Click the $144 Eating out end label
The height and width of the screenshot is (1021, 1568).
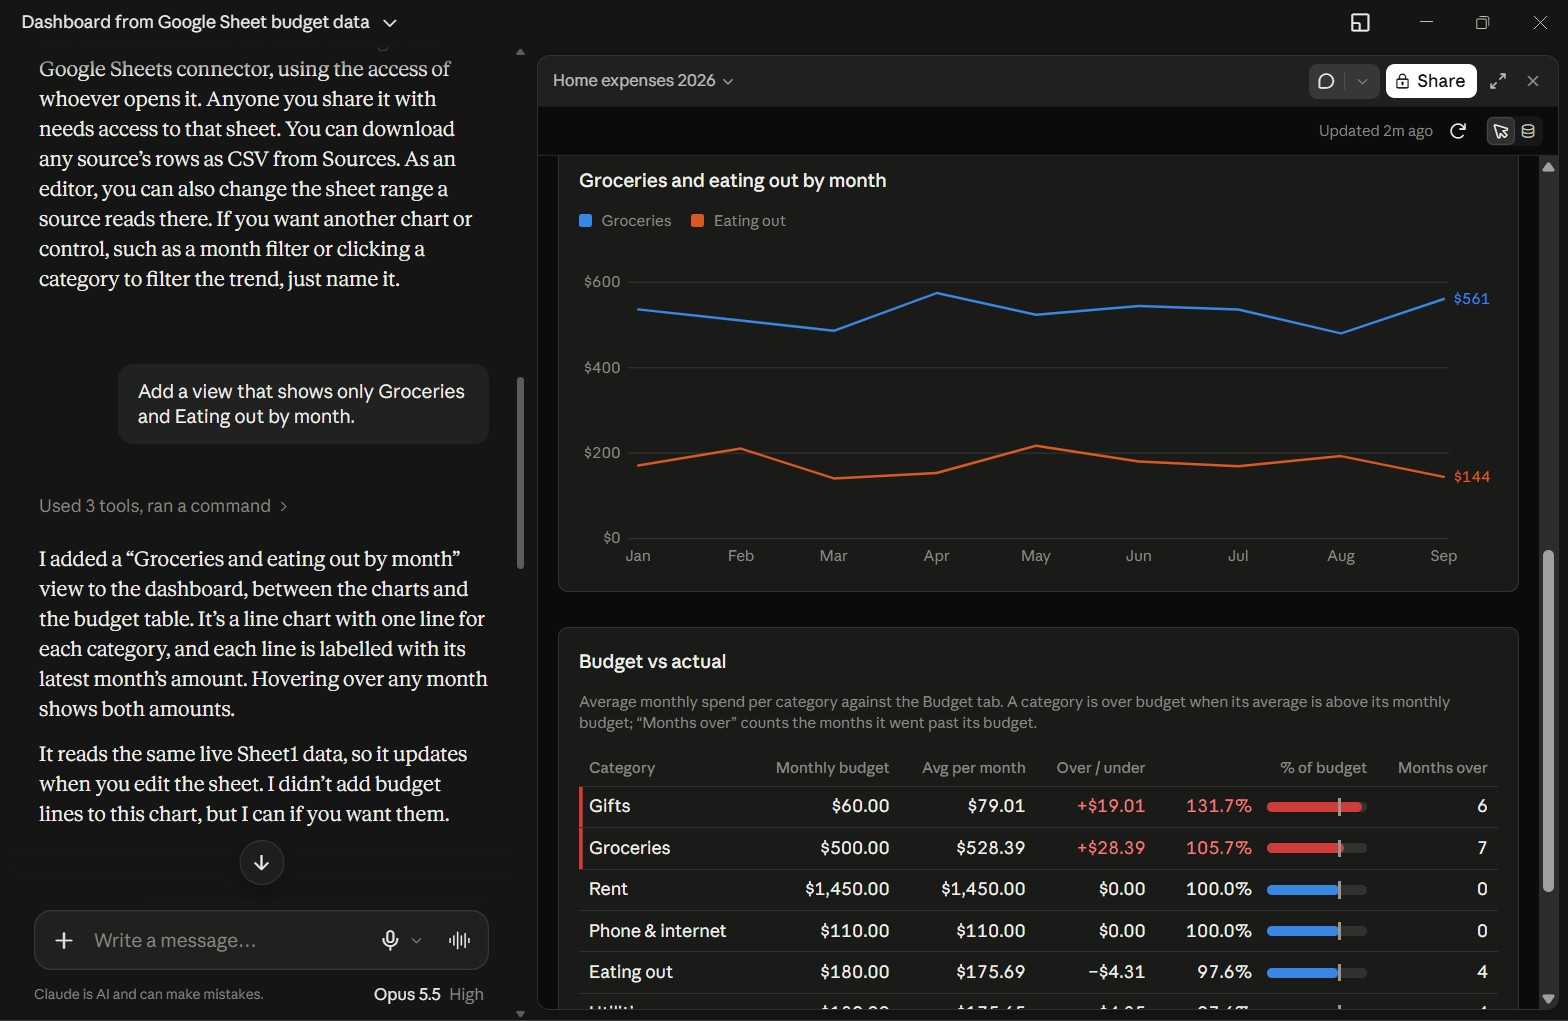(x=1471, y=477)
